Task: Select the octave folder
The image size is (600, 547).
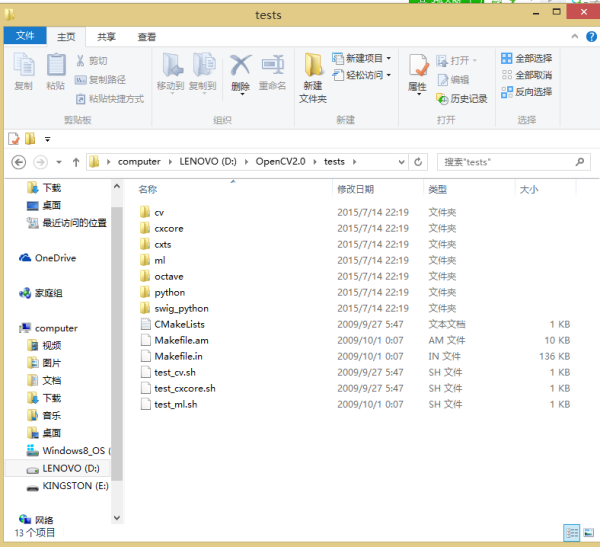Action: 161,276
